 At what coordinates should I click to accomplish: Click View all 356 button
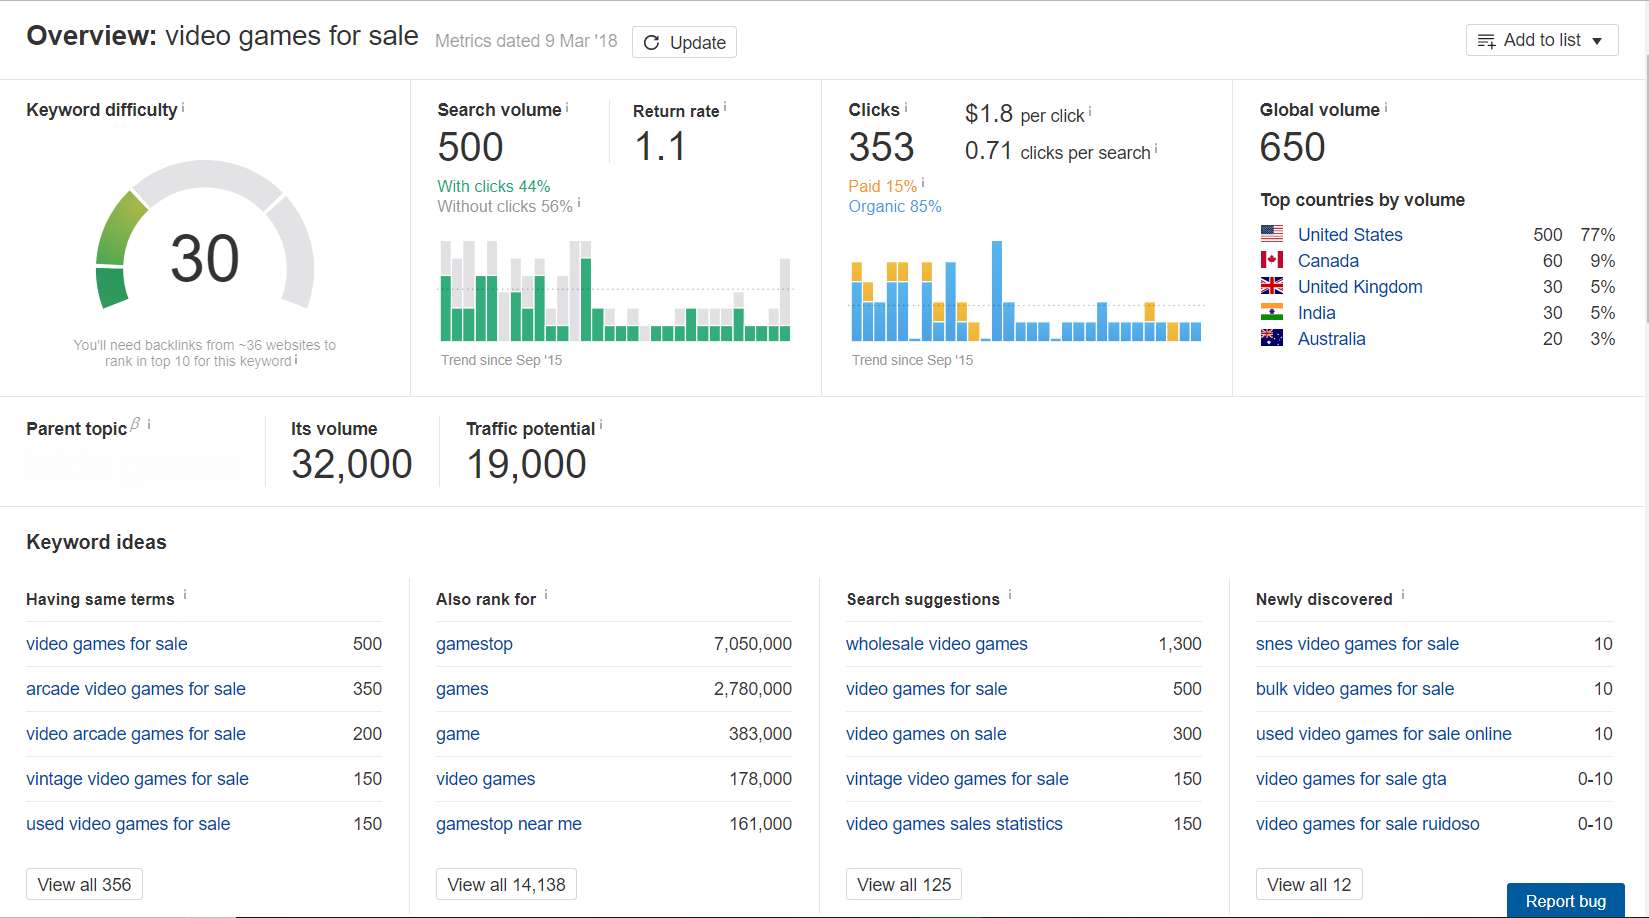[84, 885]
